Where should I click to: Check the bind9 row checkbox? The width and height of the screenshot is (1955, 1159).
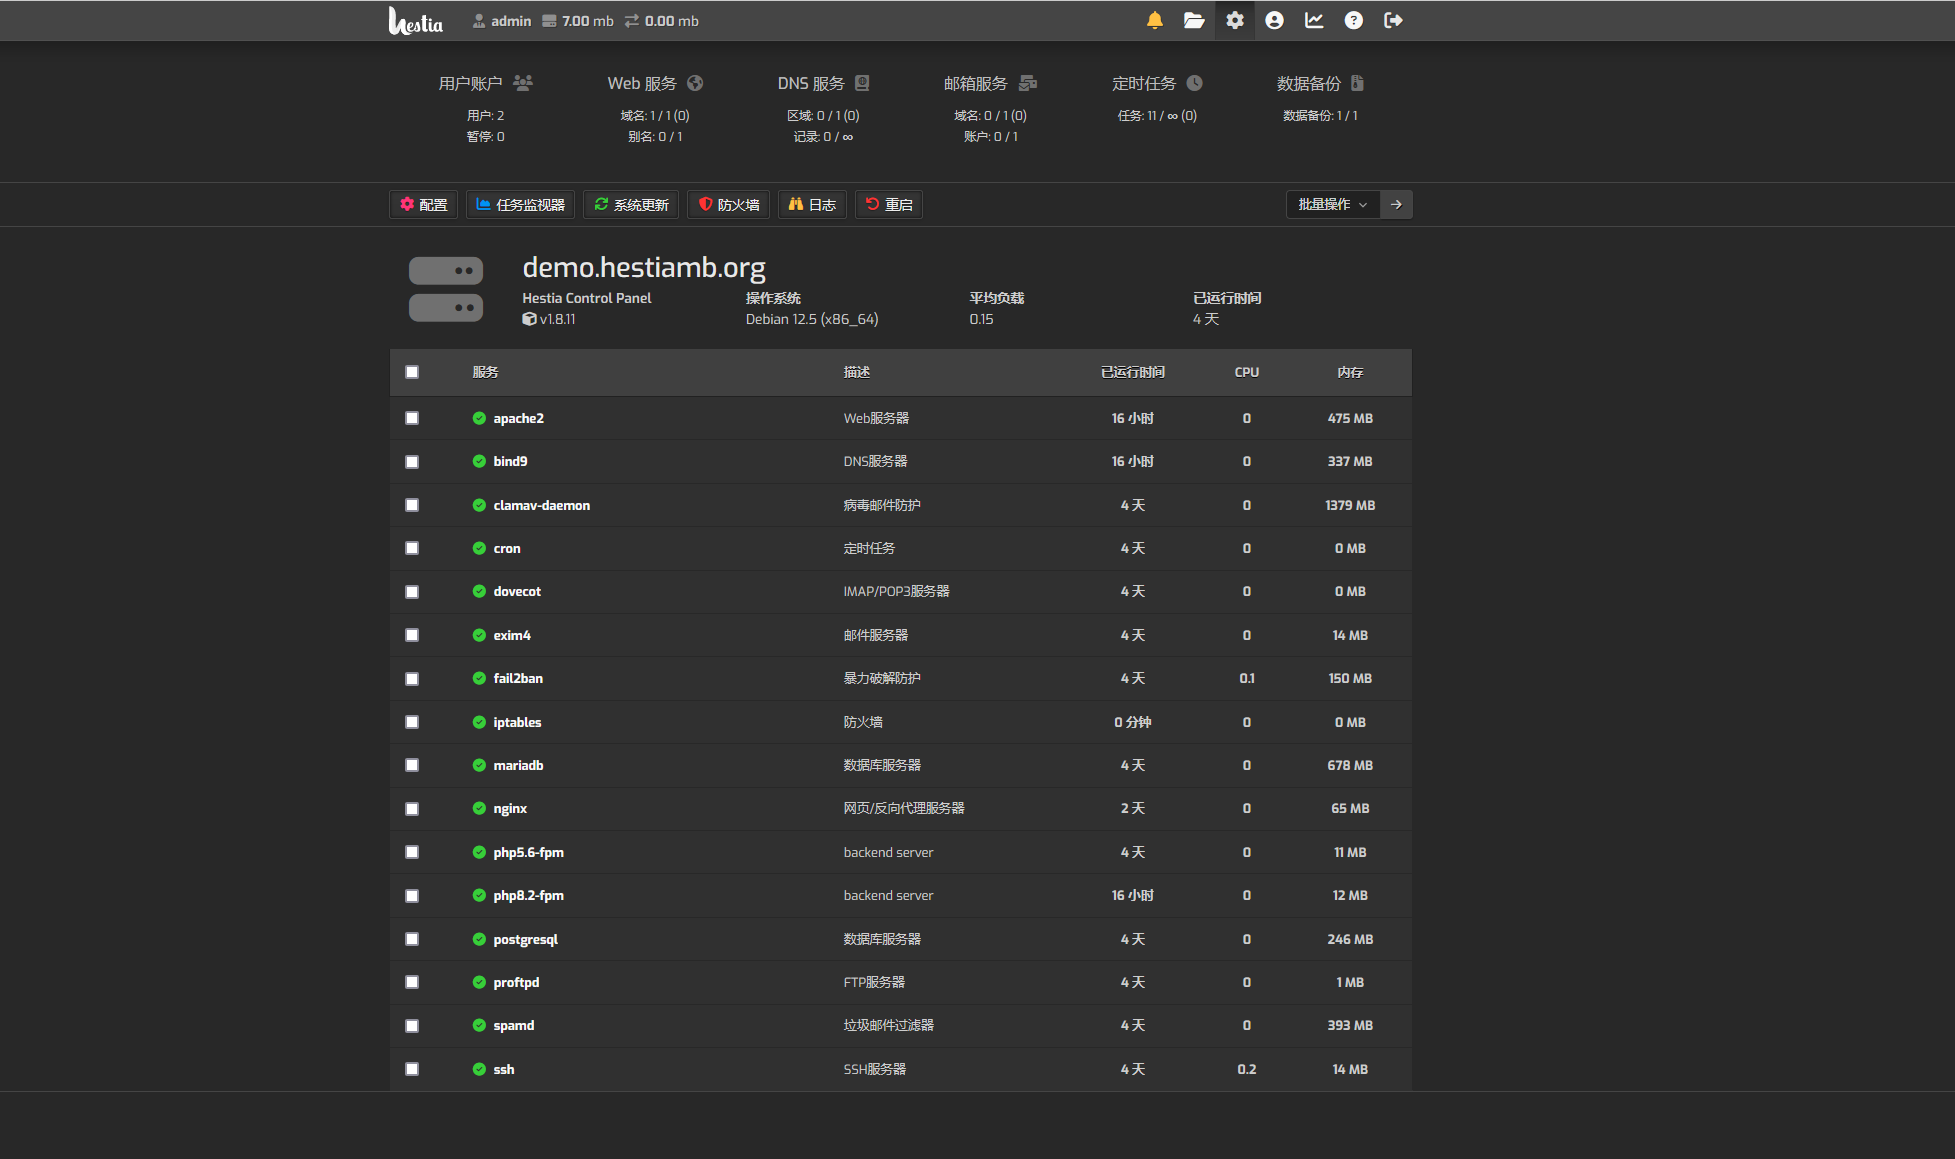[412, 462]
